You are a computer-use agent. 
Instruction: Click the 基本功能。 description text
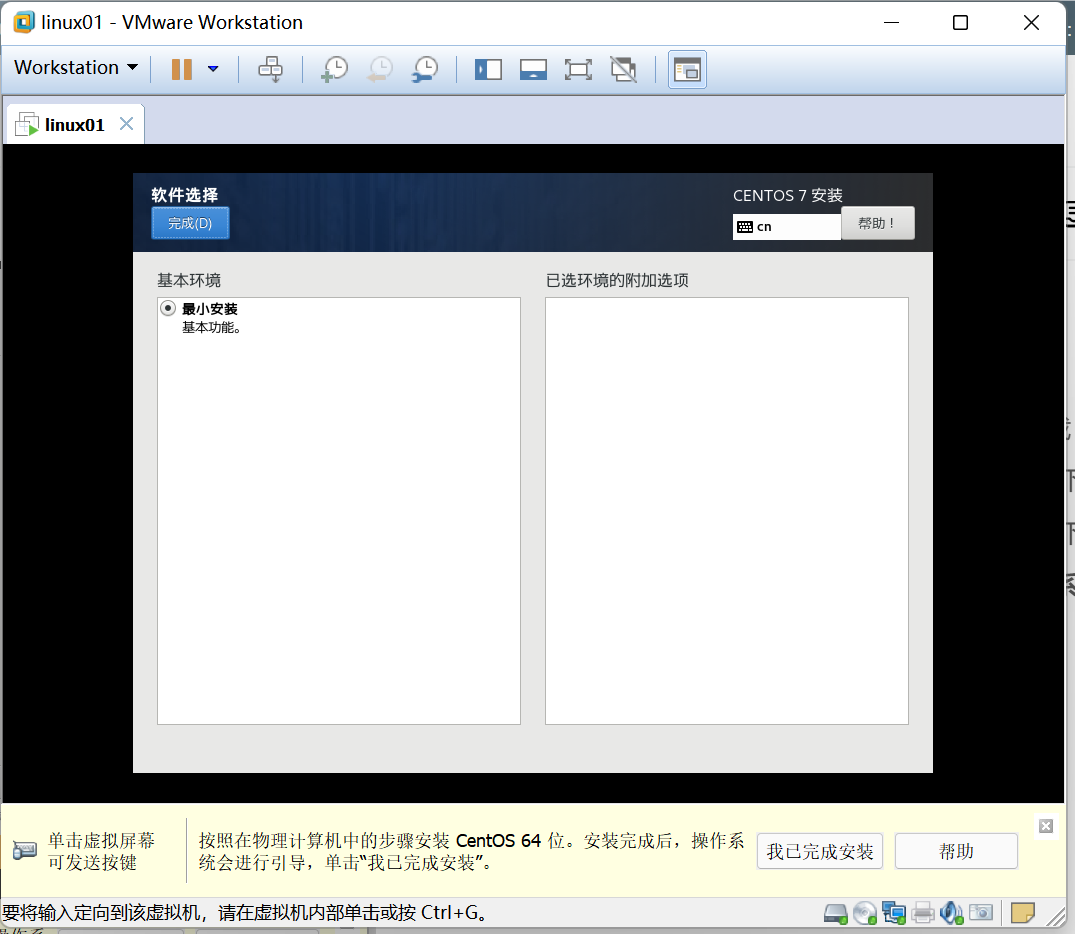211,328
